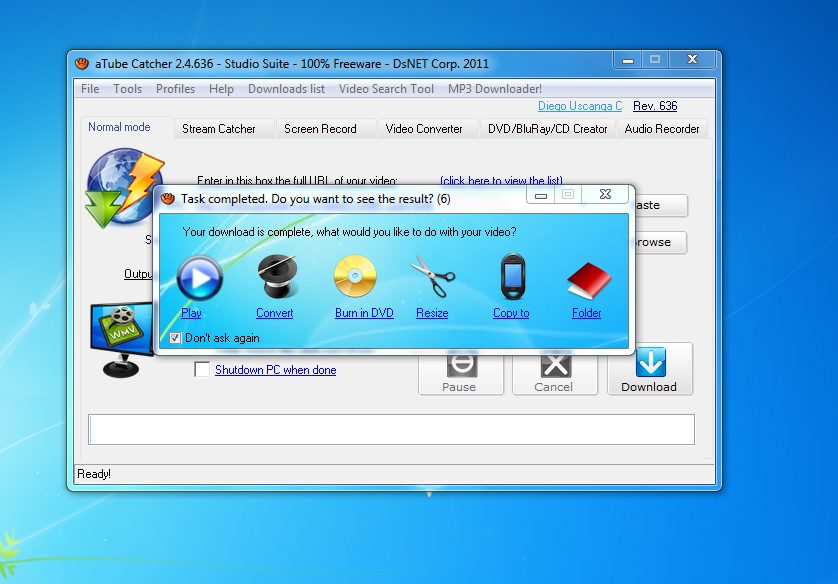Open the Profiles menu
Screen dimensions: 838x584
coord(175,89)
